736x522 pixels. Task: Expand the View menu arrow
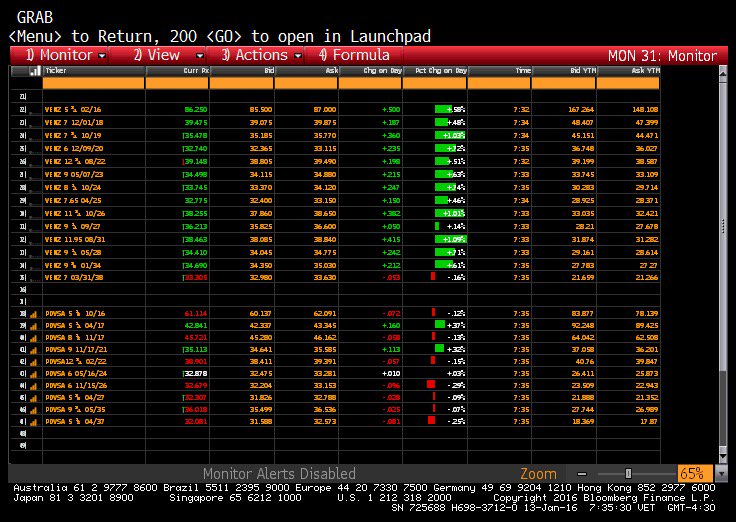200,56
